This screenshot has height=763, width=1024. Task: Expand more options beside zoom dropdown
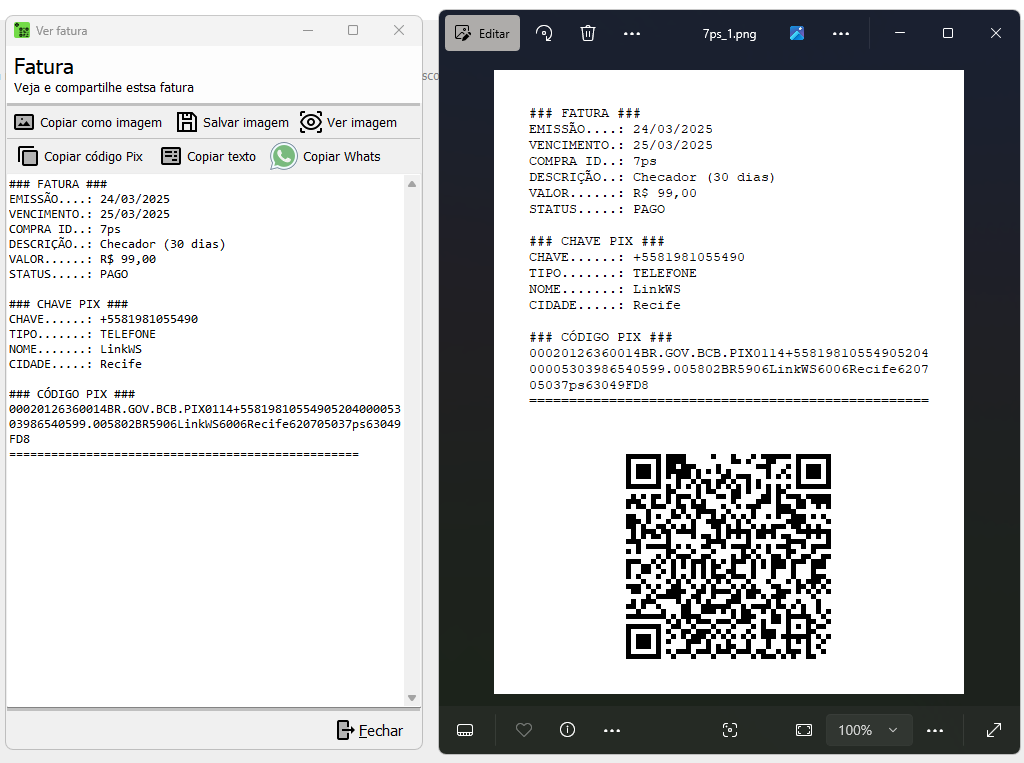935,730
